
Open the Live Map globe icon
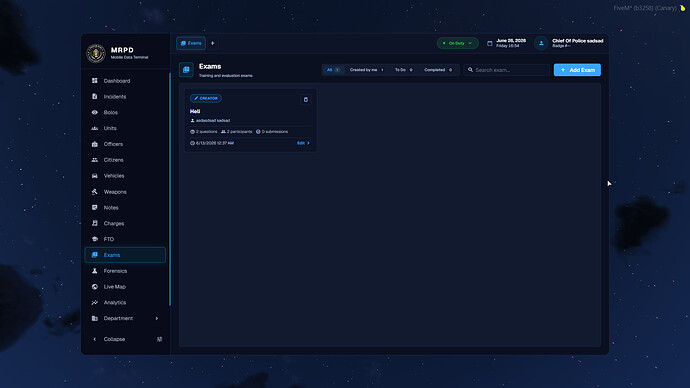click(95, 287)
